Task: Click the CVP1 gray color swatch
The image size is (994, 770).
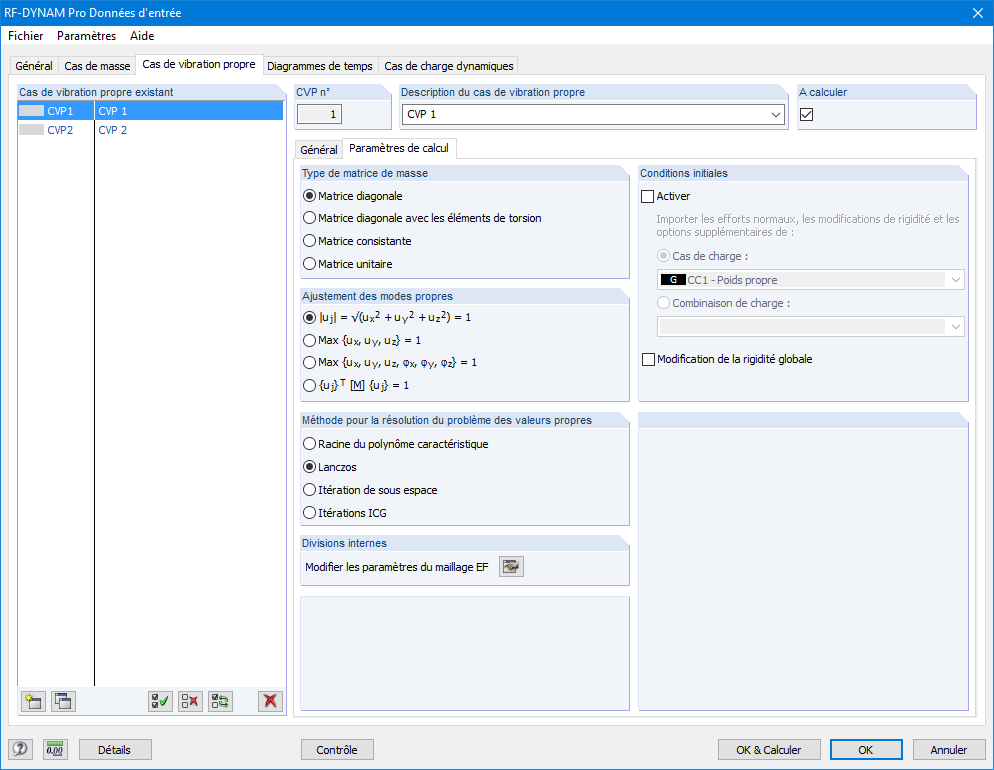Action: click(31, 111)
